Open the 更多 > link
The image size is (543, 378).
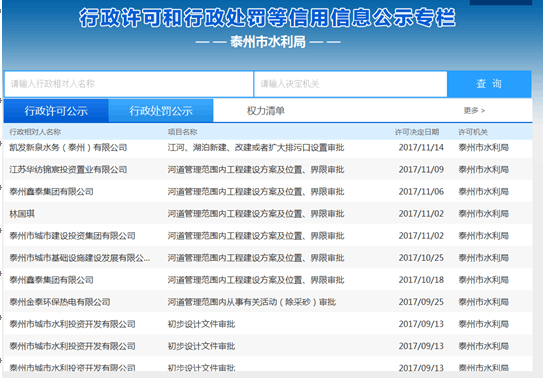pyautogui.click(x=474, y=111)
